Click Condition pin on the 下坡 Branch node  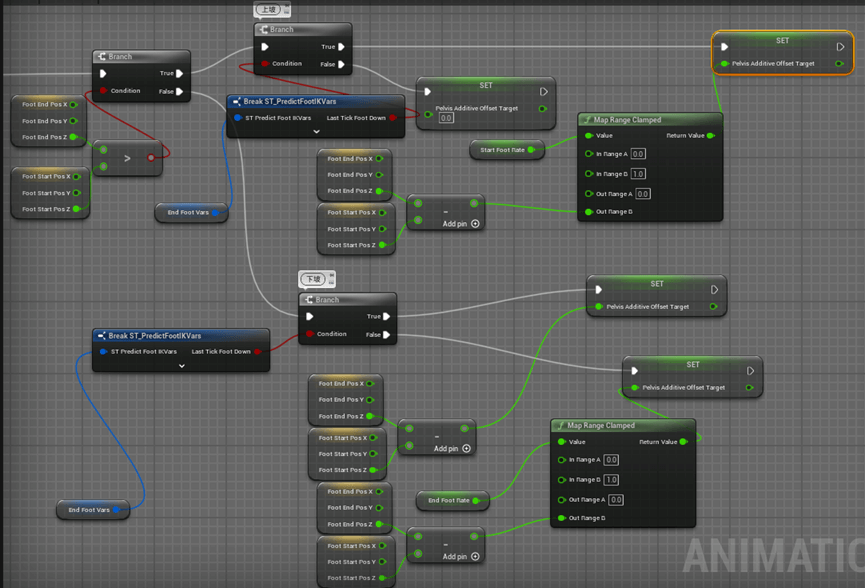[x=310, y=334]
